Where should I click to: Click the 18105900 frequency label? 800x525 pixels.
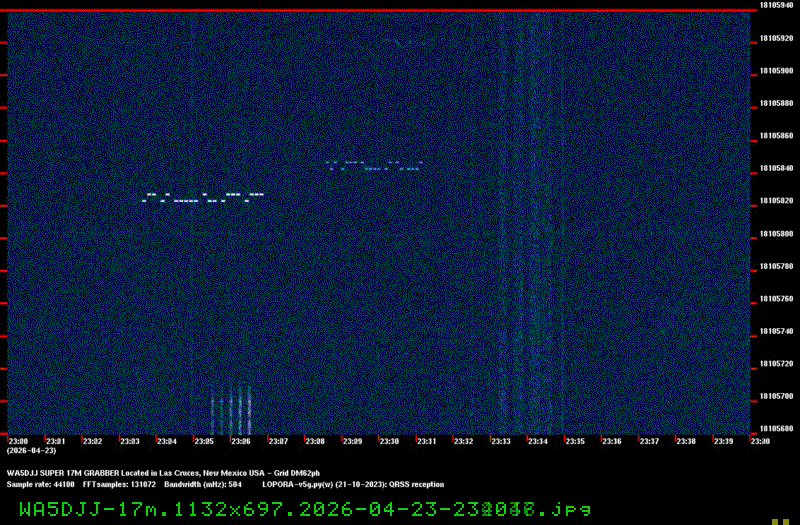(777, 71)
